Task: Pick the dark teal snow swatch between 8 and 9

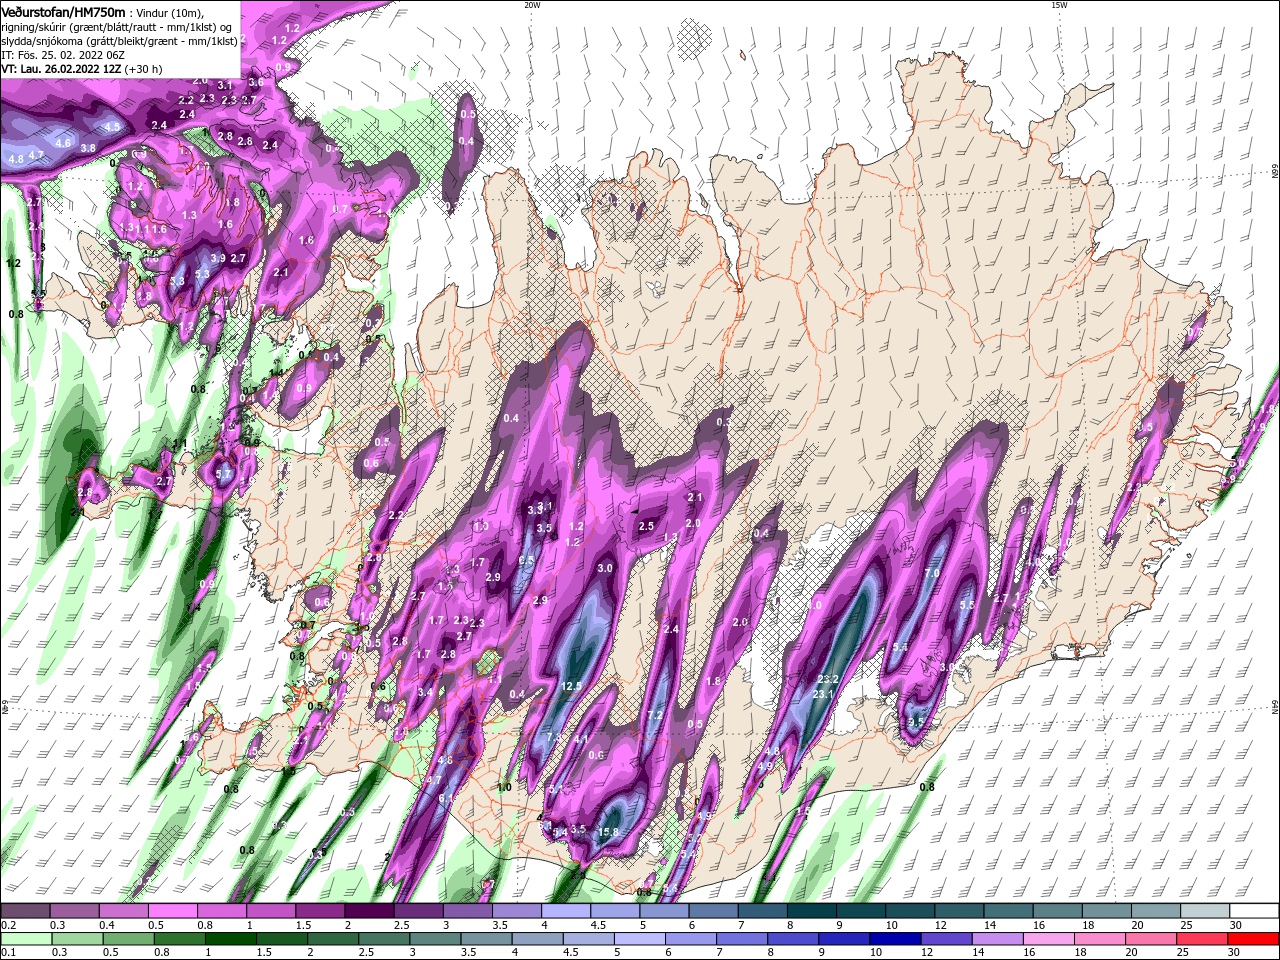Action: [x=812, y=911]
